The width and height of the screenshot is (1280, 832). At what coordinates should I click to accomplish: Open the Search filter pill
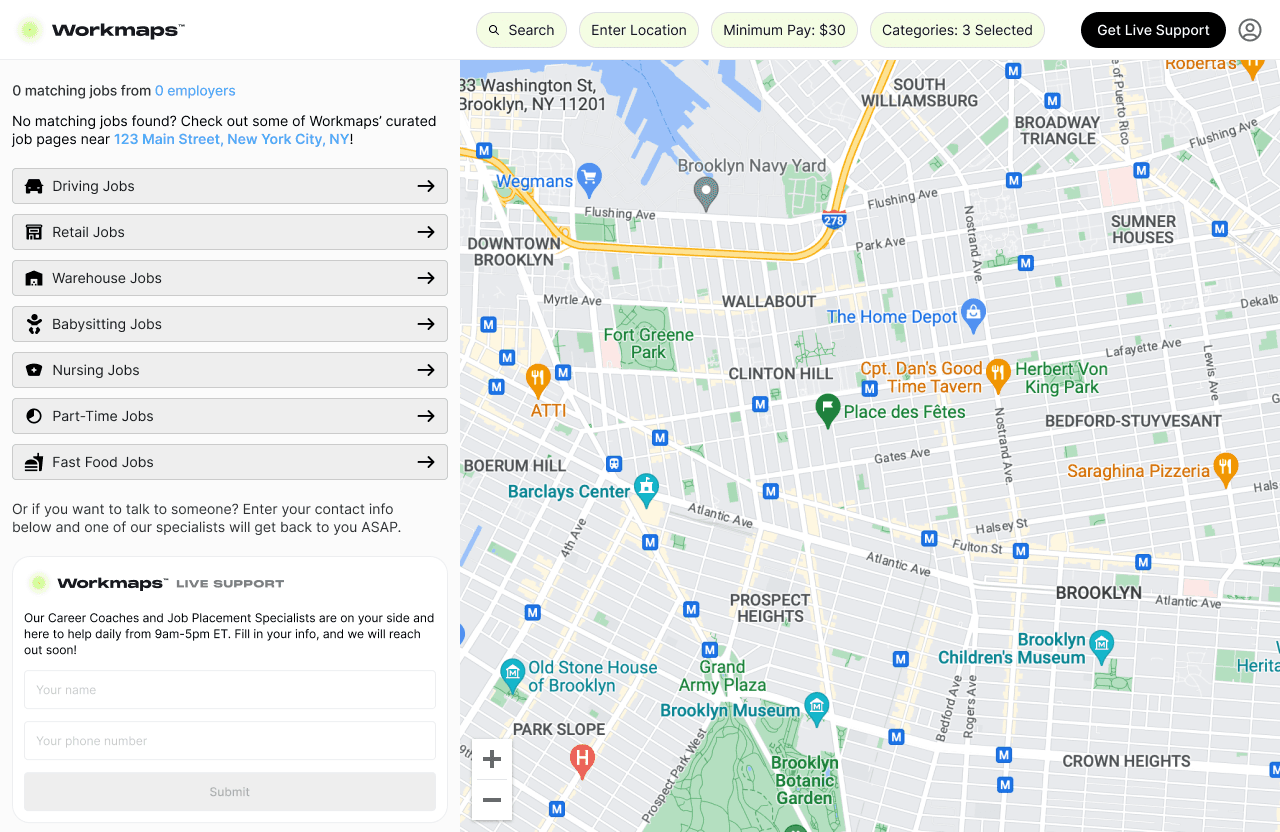(x=521, y=30)
